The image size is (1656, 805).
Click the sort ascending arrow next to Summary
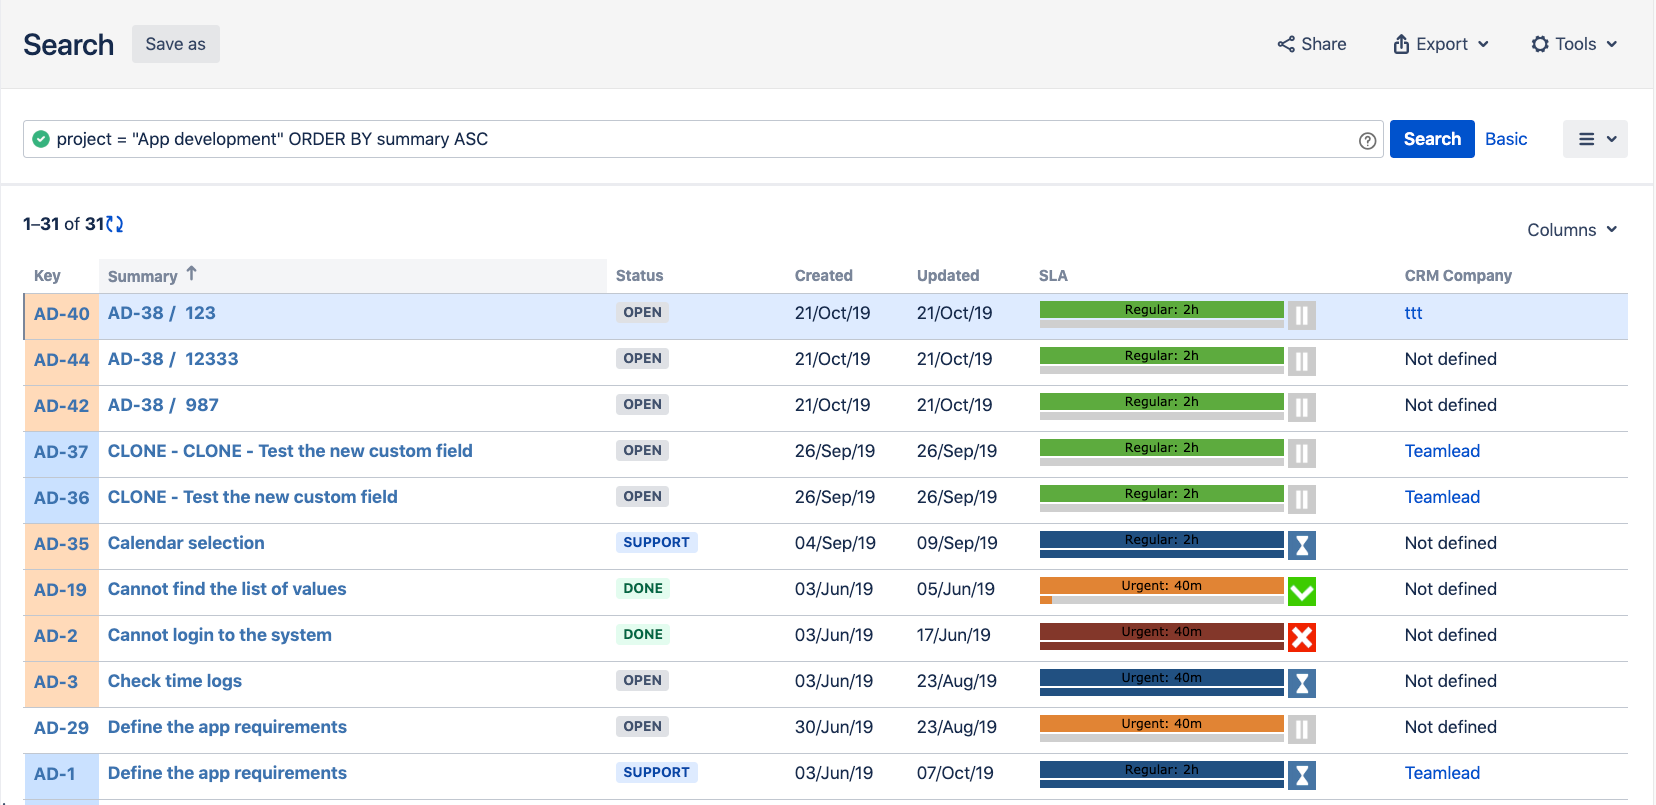(191, 273)
